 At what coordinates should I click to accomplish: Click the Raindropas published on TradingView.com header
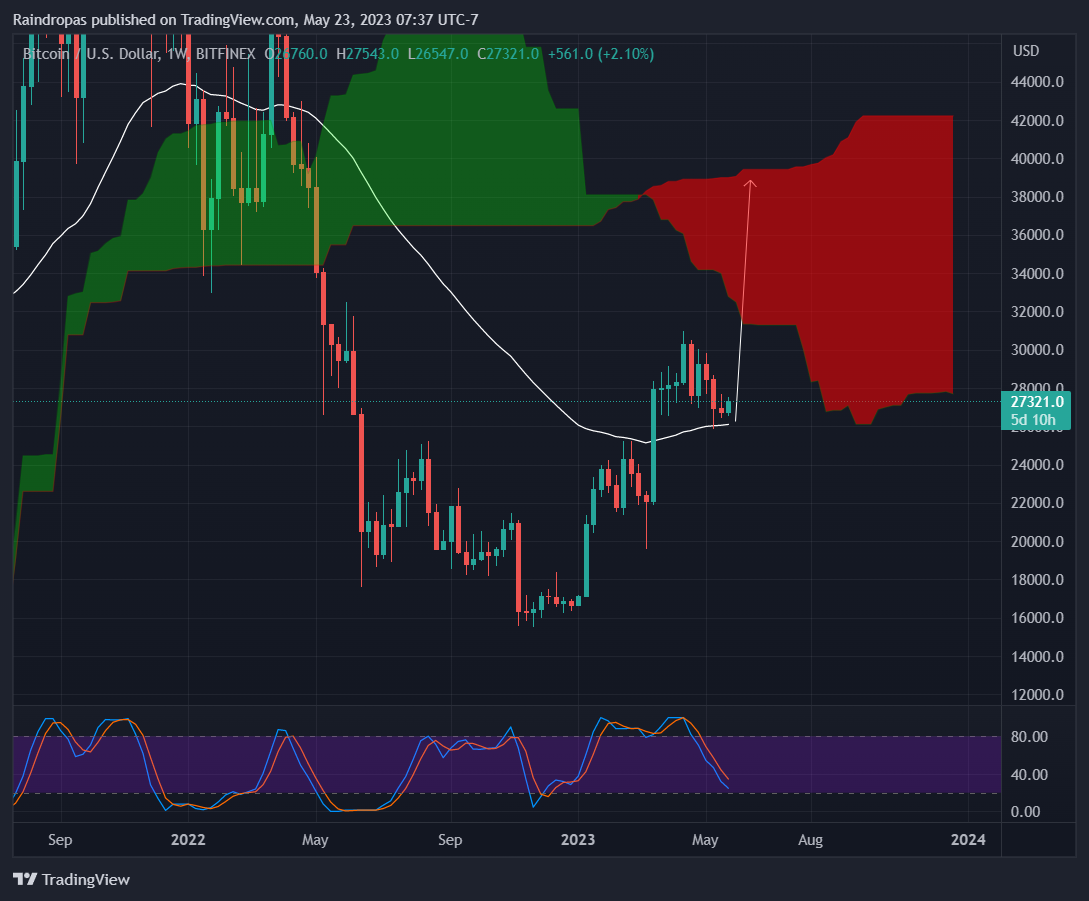pos(246,20)
